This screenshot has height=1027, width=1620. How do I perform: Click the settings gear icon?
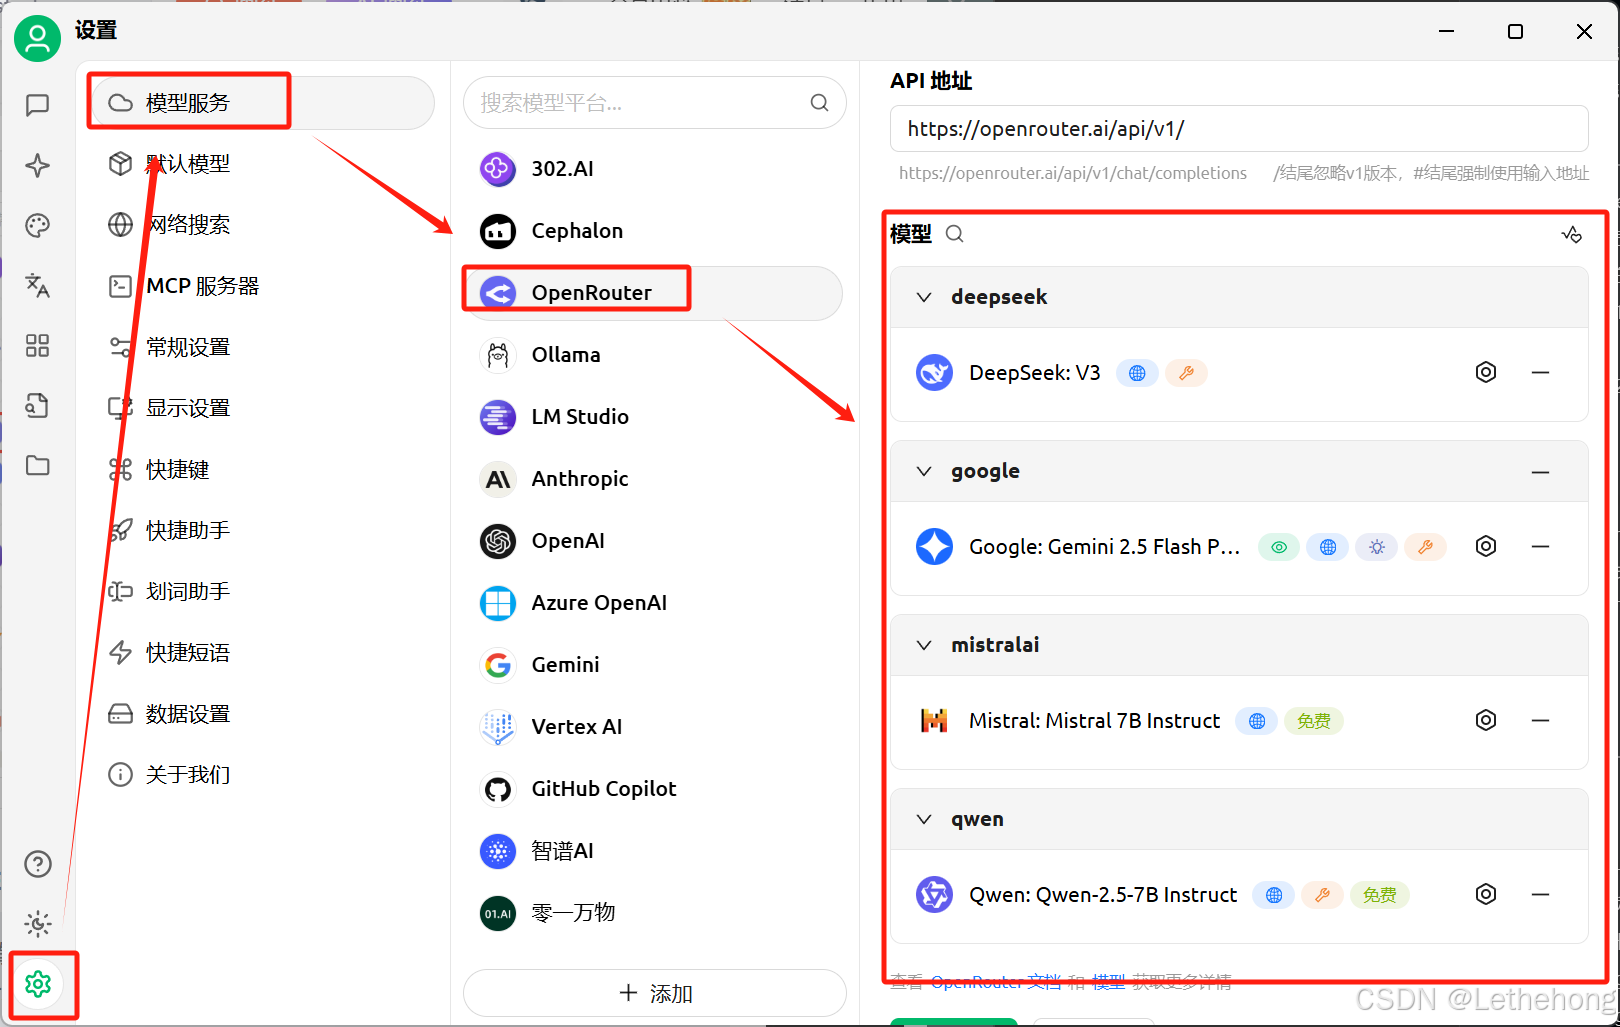[x=38, y=984]
